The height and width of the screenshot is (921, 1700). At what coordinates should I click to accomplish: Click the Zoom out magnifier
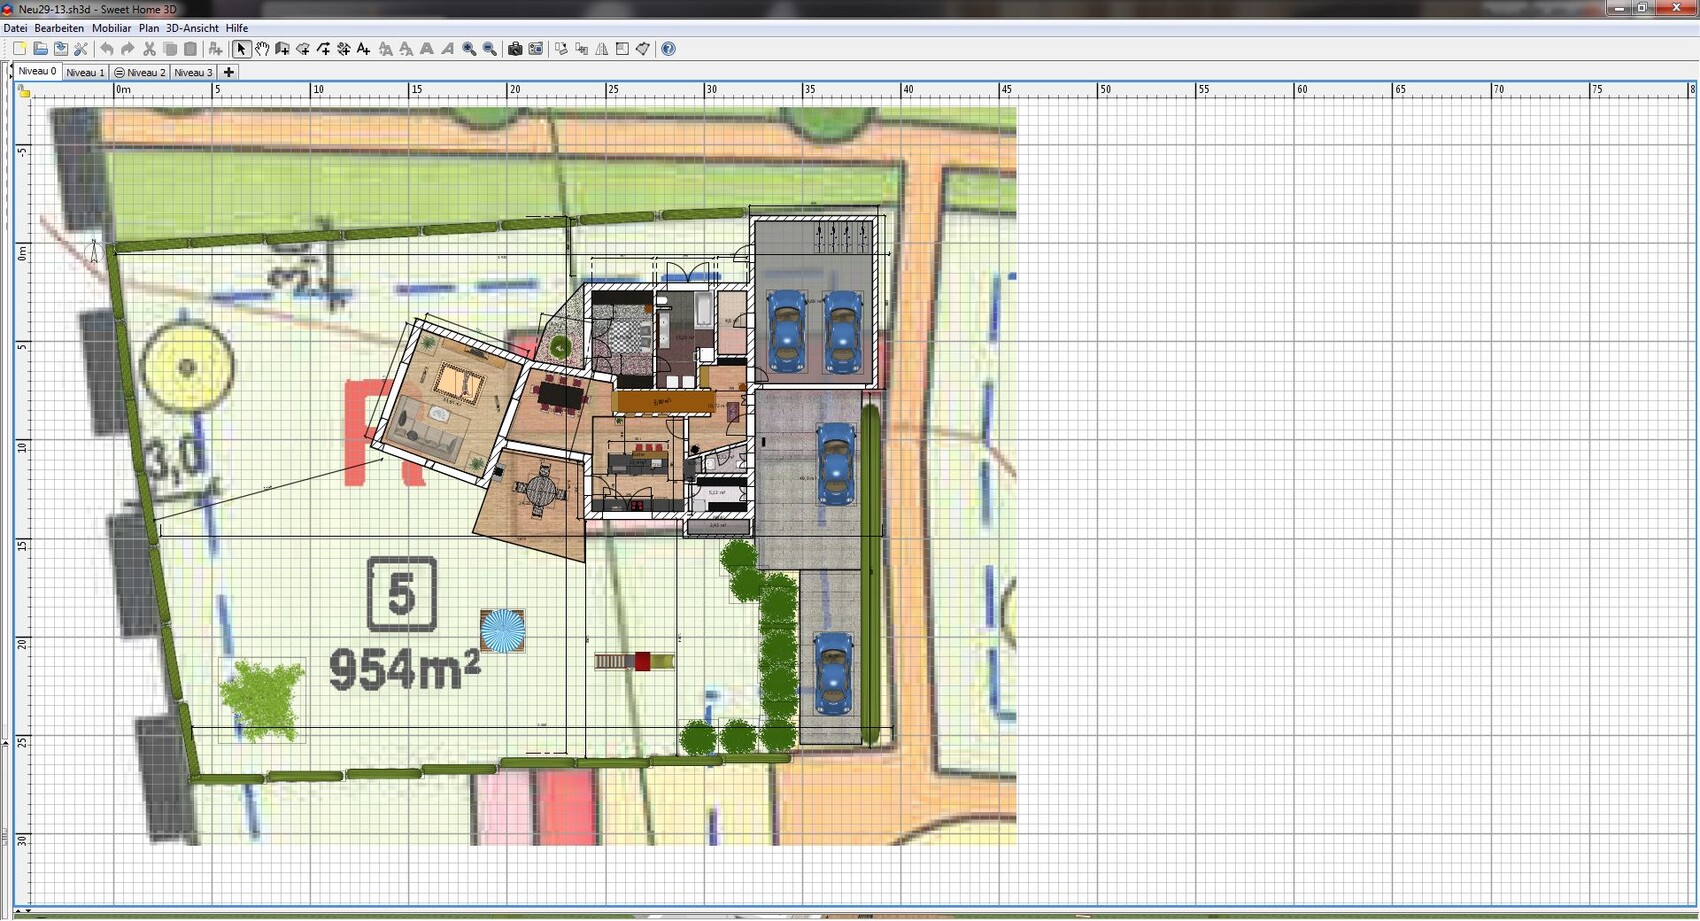(490, 49)
